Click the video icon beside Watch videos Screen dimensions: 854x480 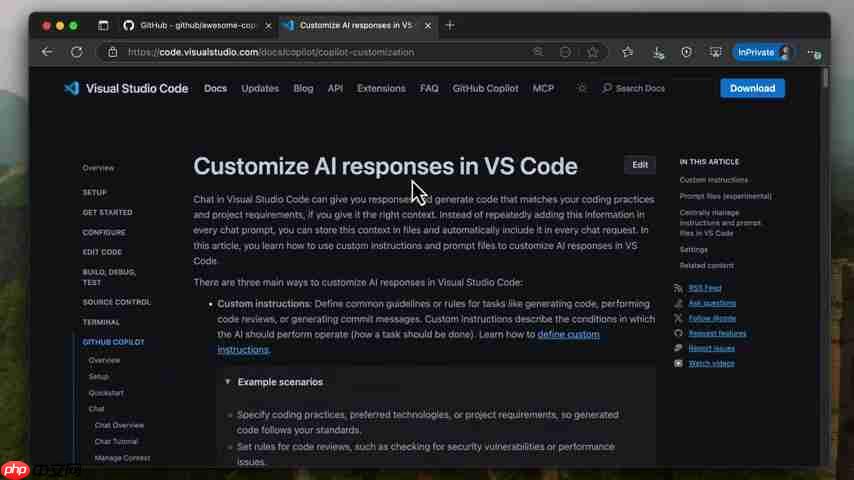point(678,363)
